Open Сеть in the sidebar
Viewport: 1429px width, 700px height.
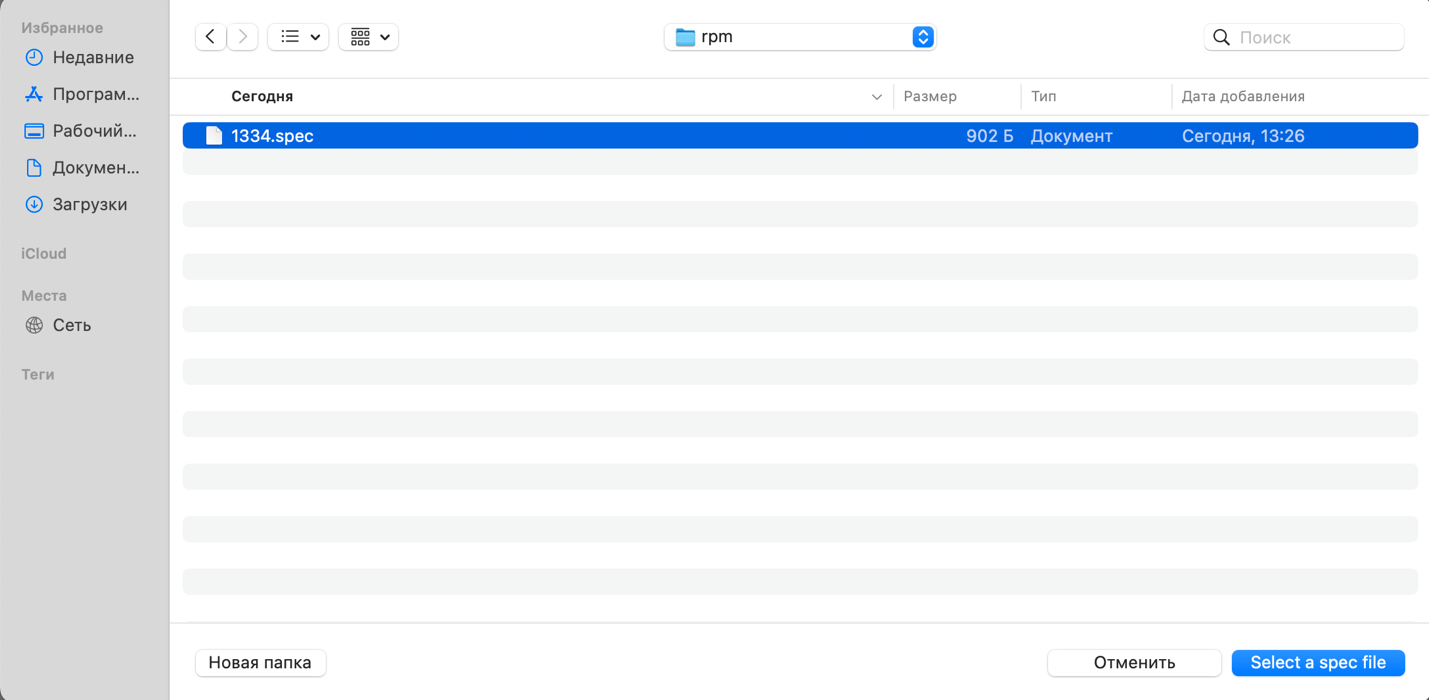(71, 325)
